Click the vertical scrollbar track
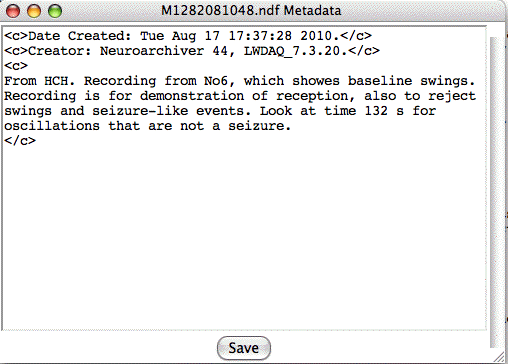The width and height of the screenshot is (508, 364). point(495,192)
